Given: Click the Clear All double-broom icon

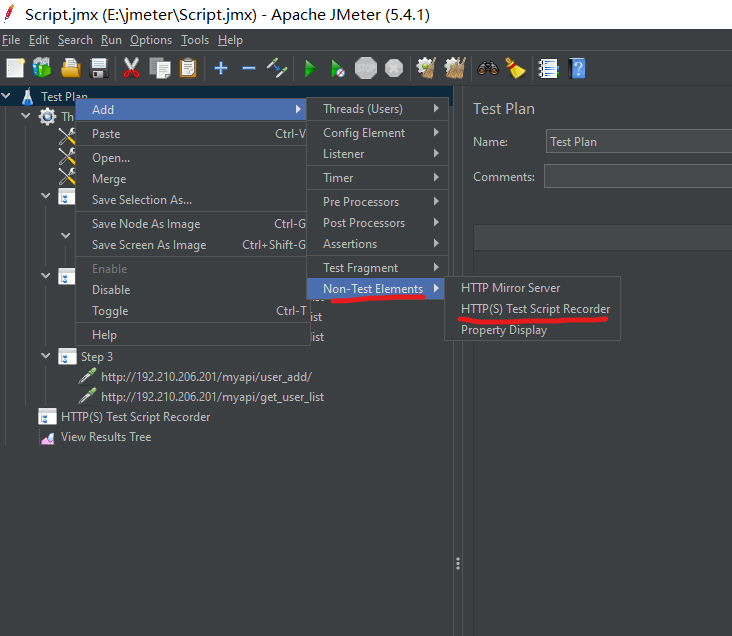Looking at the screenshot, I should point(455,68).
